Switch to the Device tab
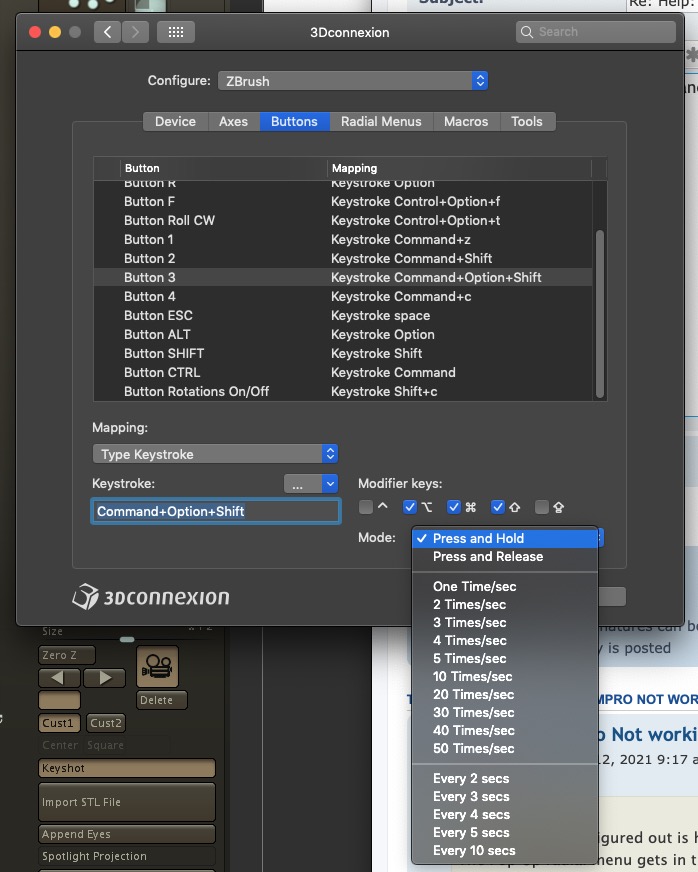This screenshot has height=872, width=698. pos(175,121)
